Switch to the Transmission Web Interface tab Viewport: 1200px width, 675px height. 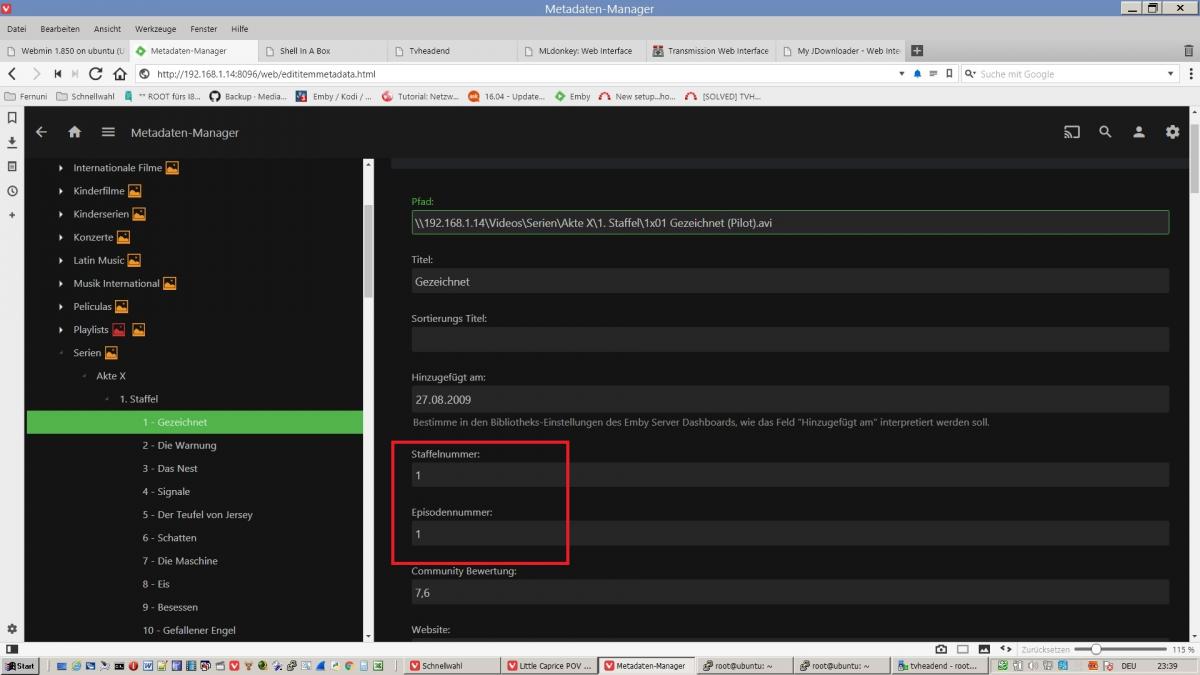[x=710, y=51]
